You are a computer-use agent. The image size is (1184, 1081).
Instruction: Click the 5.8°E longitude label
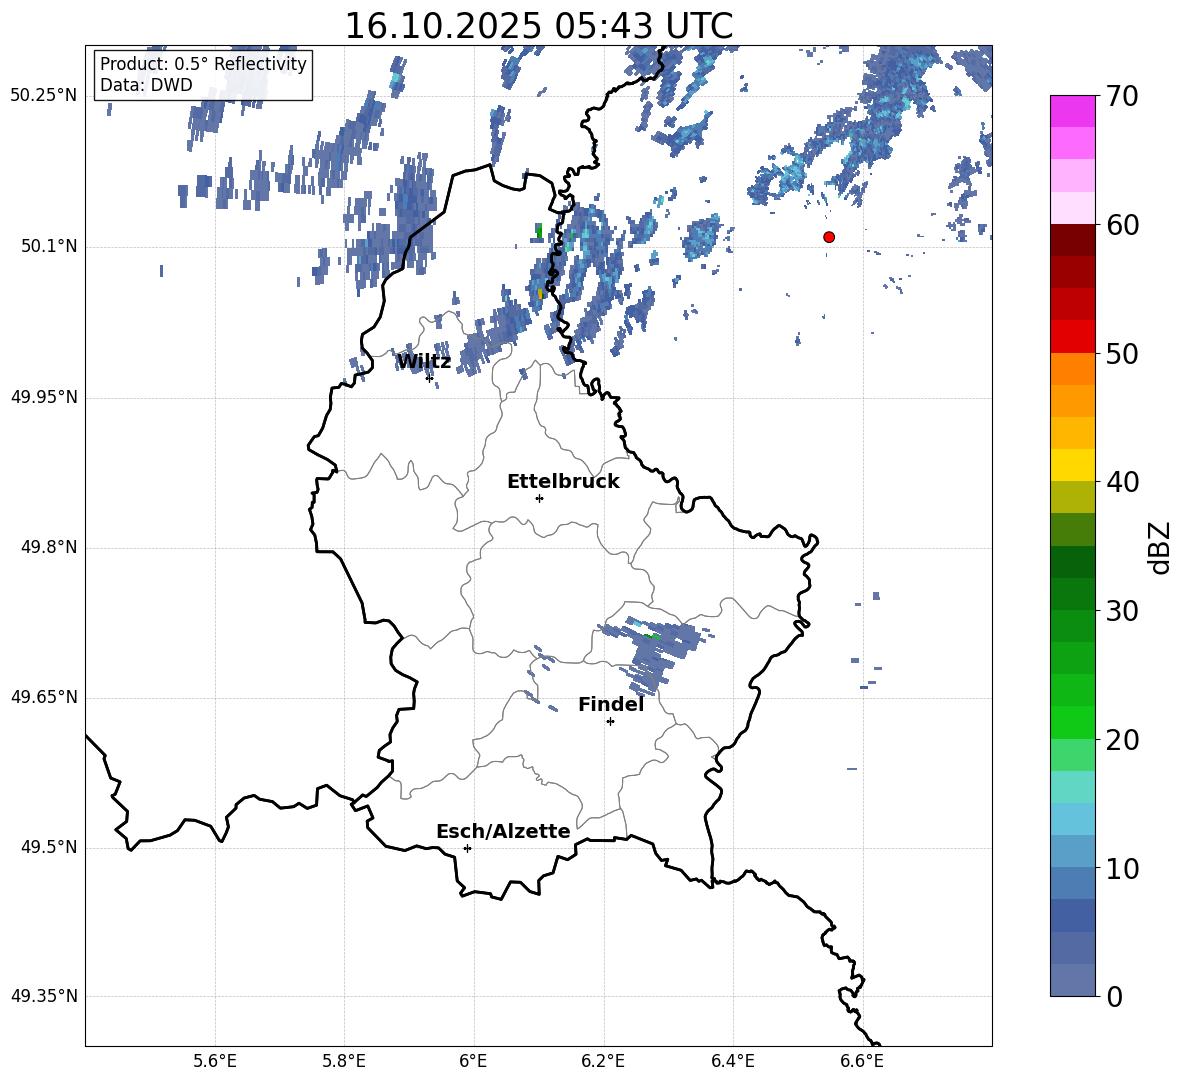(x=344, y=1061)
